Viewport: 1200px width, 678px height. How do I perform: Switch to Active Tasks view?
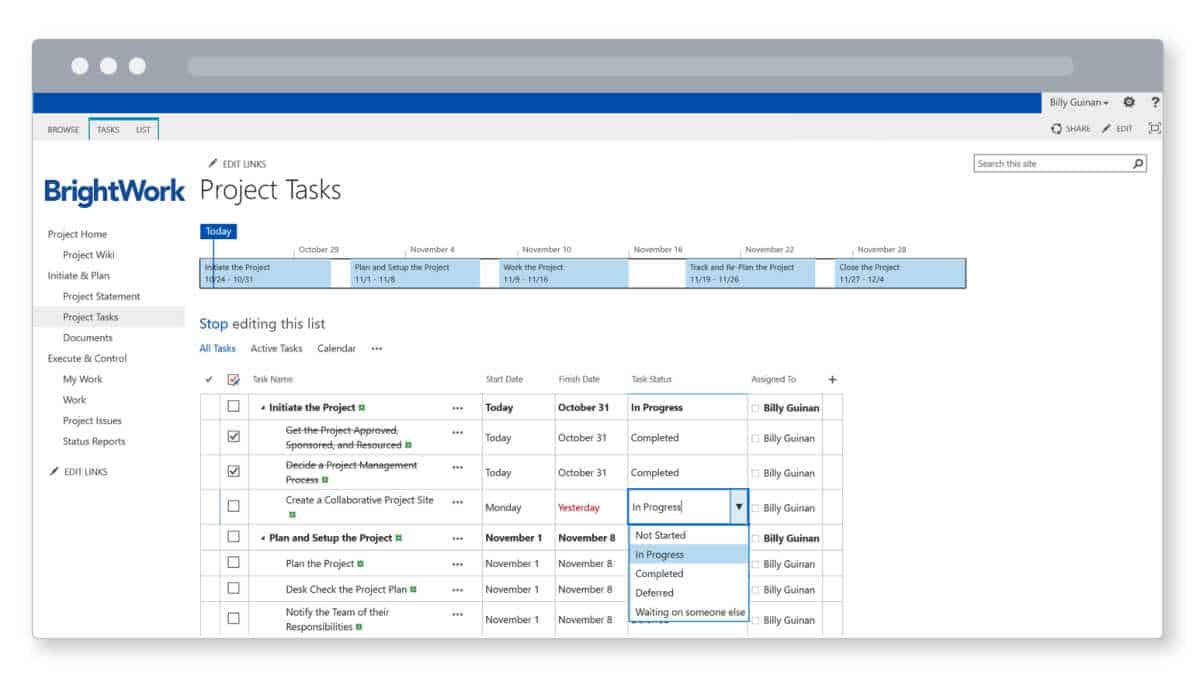pos(276,348)
